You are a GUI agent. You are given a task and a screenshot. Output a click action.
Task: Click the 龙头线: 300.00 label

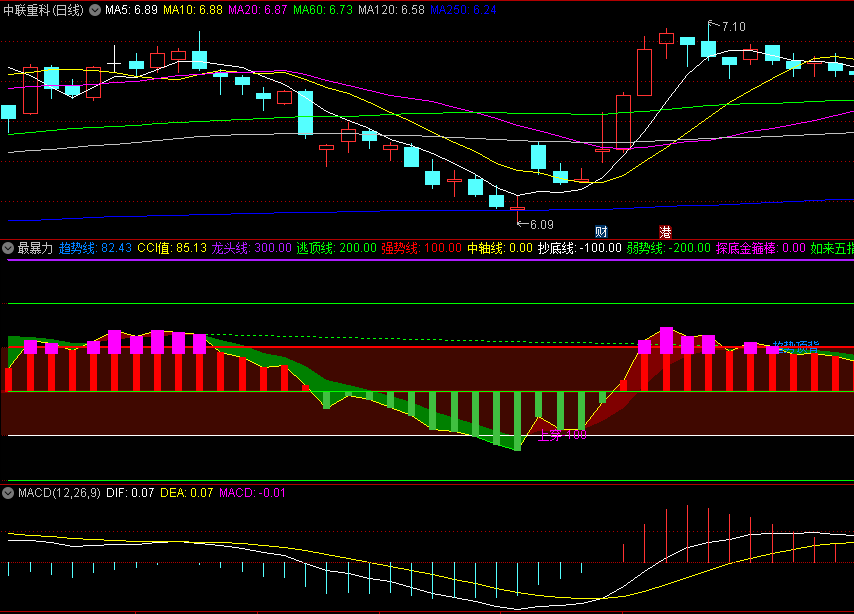tap(252, 248)
